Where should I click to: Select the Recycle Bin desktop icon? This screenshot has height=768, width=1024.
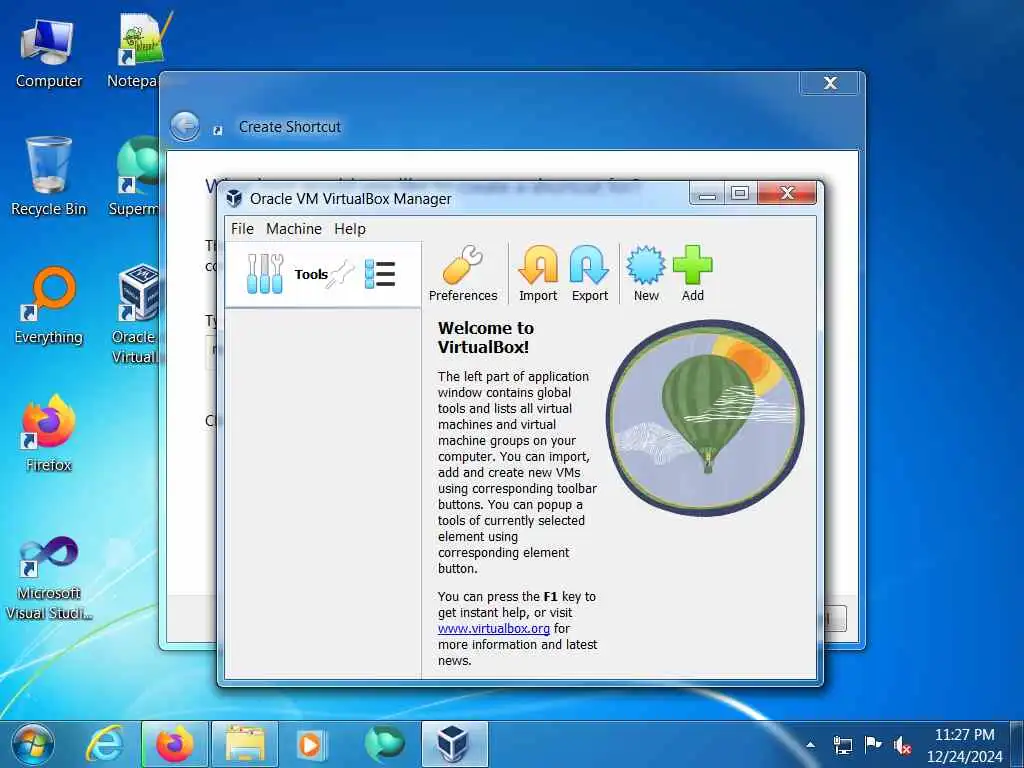tap(48, 176)
